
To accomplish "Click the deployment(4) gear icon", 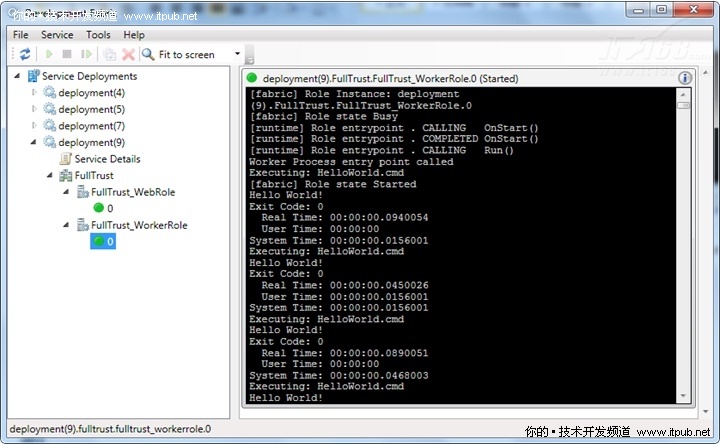I will click(x=50, y=92).
